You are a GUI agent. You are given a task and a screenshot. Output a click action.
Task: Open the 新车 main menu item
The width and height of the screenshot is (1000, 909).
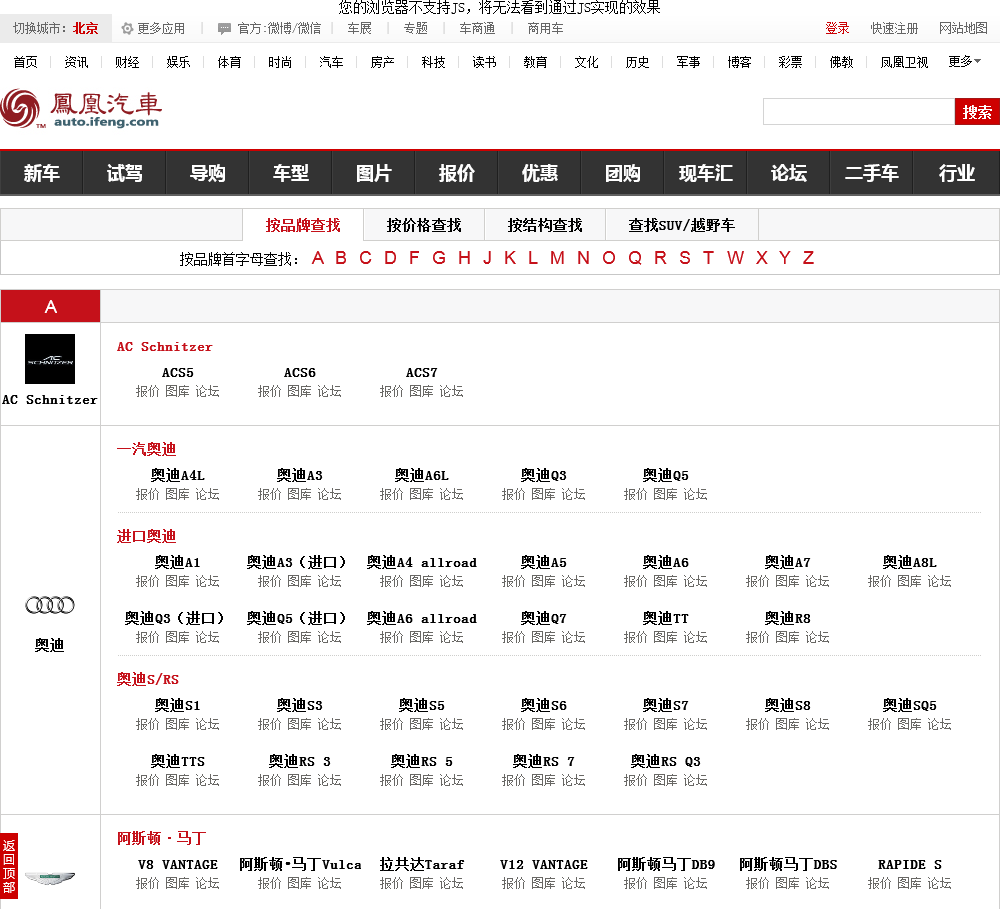(x=41, y=173)
